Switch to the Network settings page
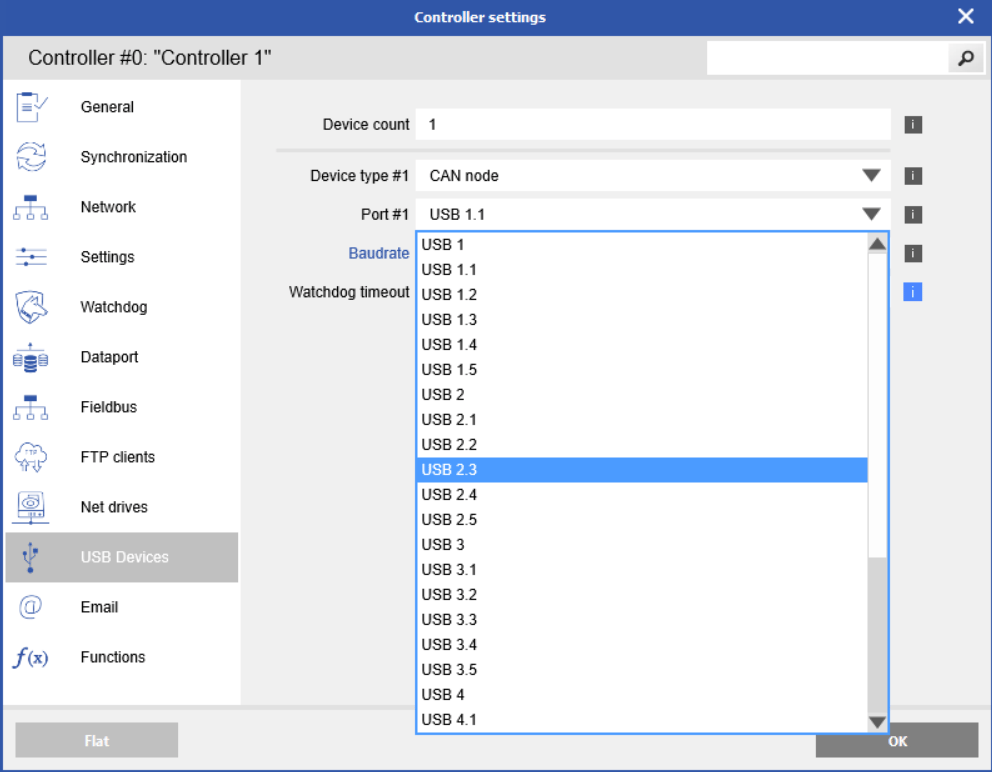The width and height of the screenshot is (992, 772). (108, 207)
